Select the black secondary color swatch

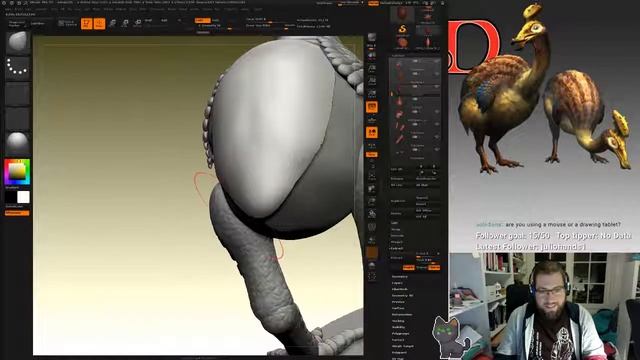[11, 197]
